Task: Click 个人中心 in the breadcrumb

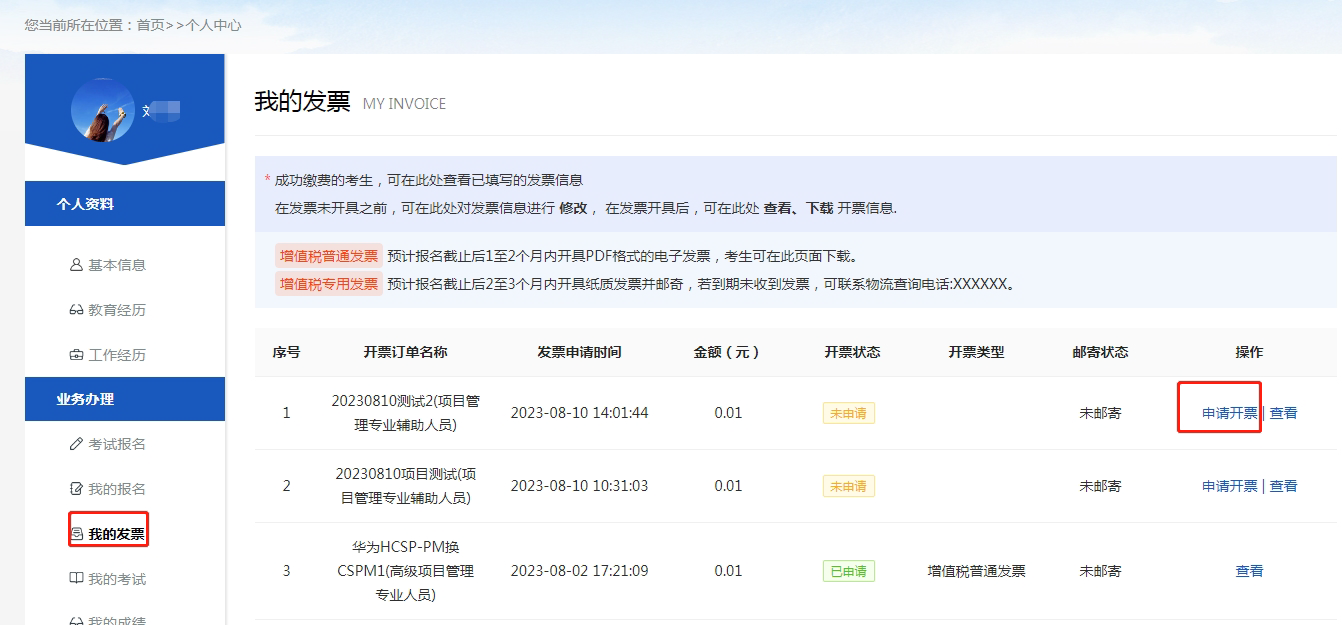Action: tap(214, 25)
